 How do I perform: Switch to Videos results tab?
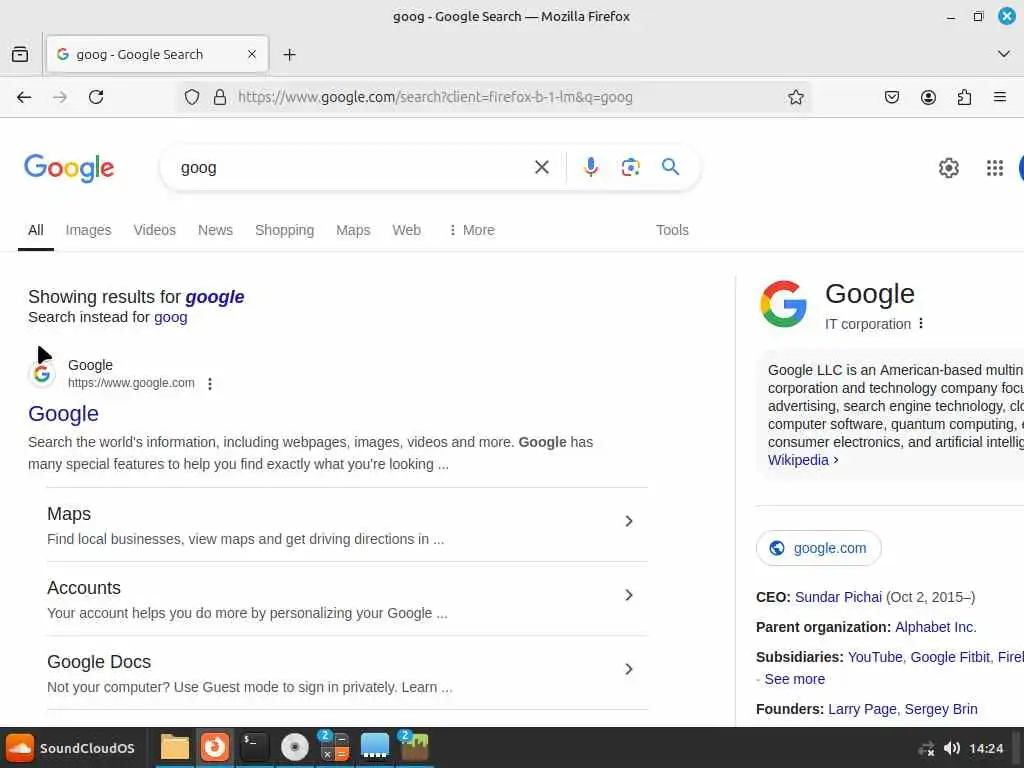pos(155,231)
